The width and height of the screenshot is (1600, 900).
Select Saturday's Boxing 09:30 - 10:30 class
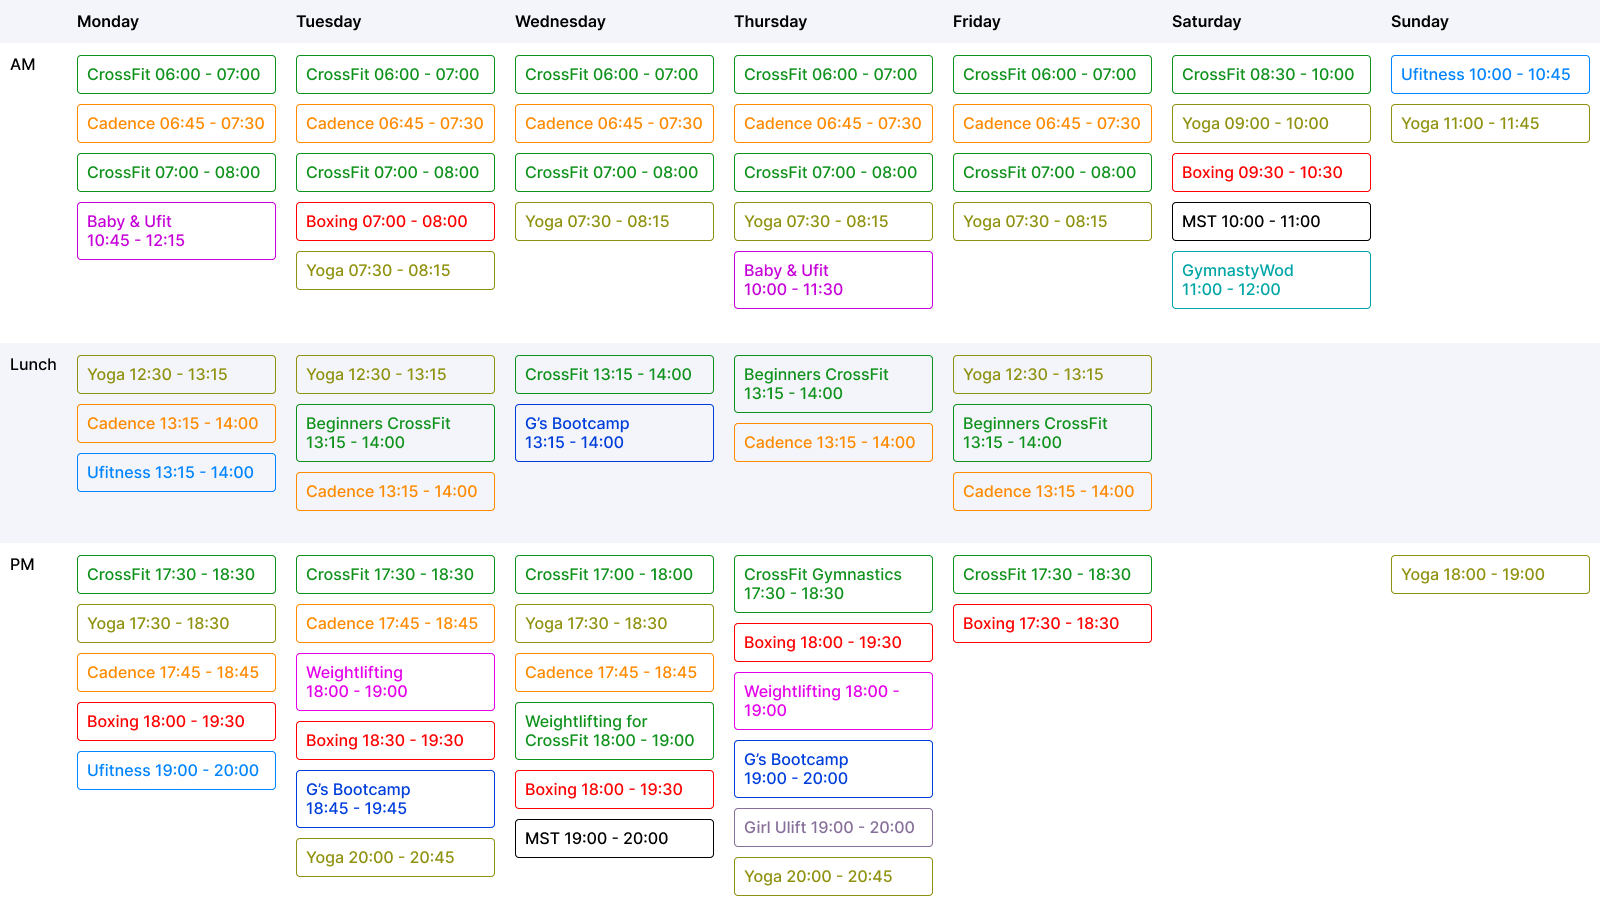pyautogui.click(x=1271, y=172)
